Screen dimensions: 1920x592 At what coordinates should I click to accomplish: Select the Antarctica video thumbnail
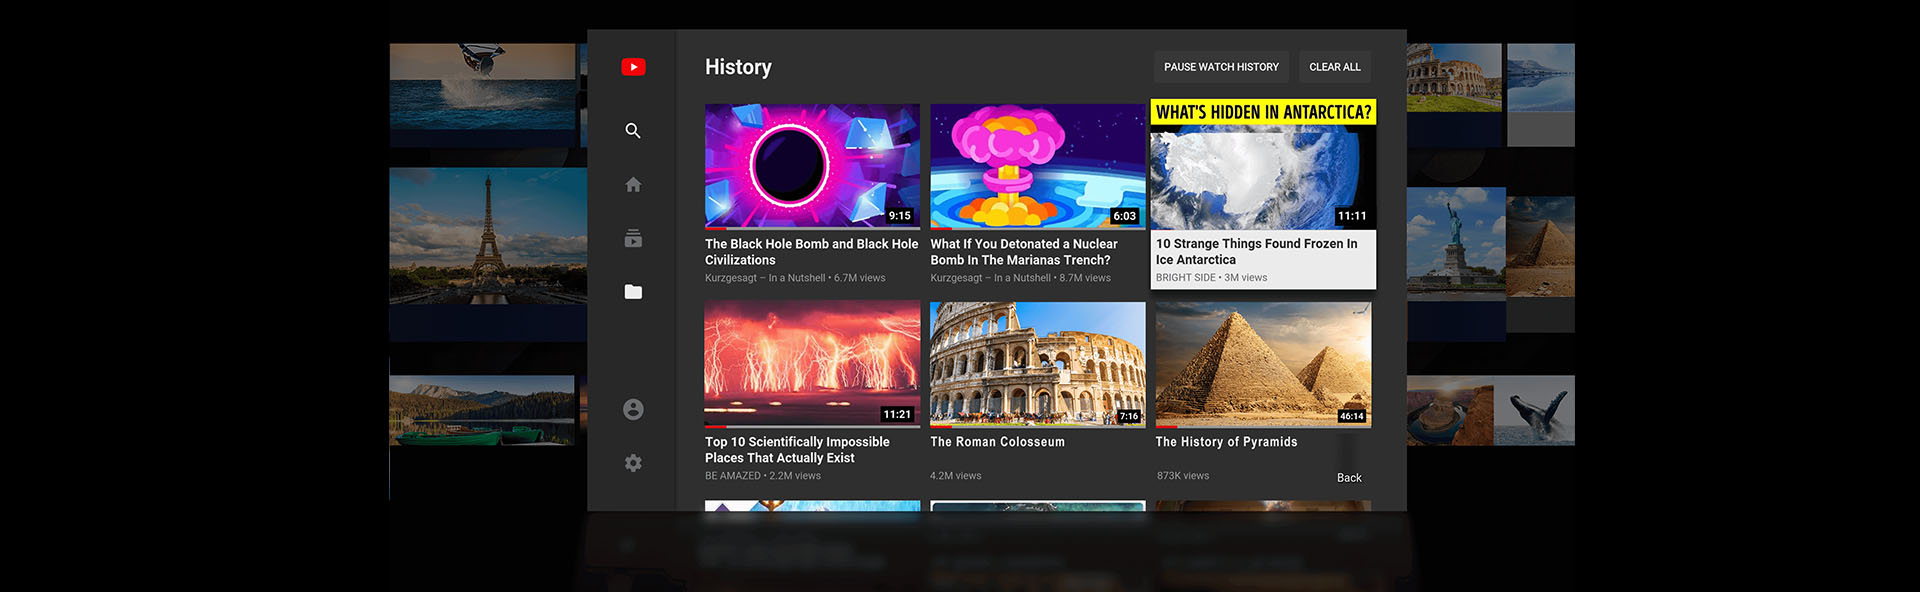pos(1263,170)
